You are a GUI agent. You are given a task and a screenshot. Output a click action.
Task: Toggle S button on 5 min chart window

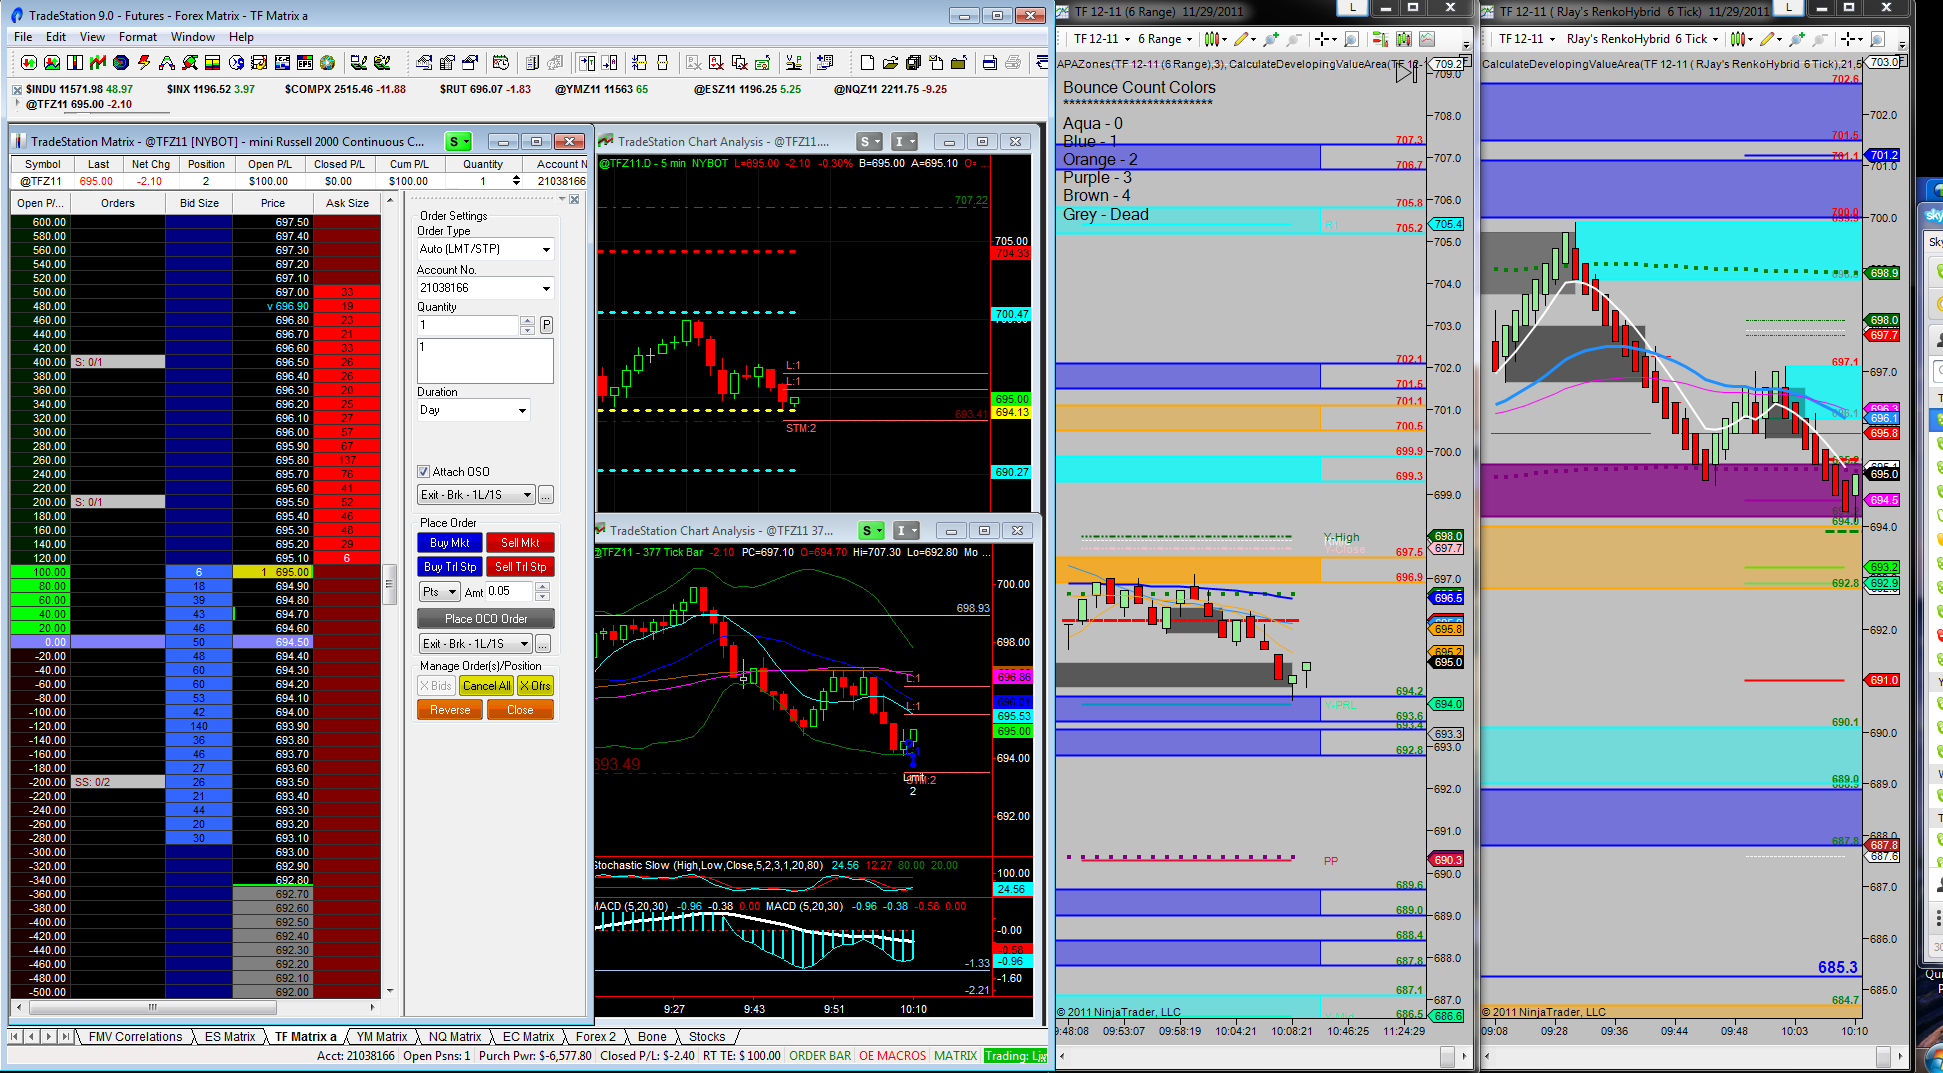point(871,141)
